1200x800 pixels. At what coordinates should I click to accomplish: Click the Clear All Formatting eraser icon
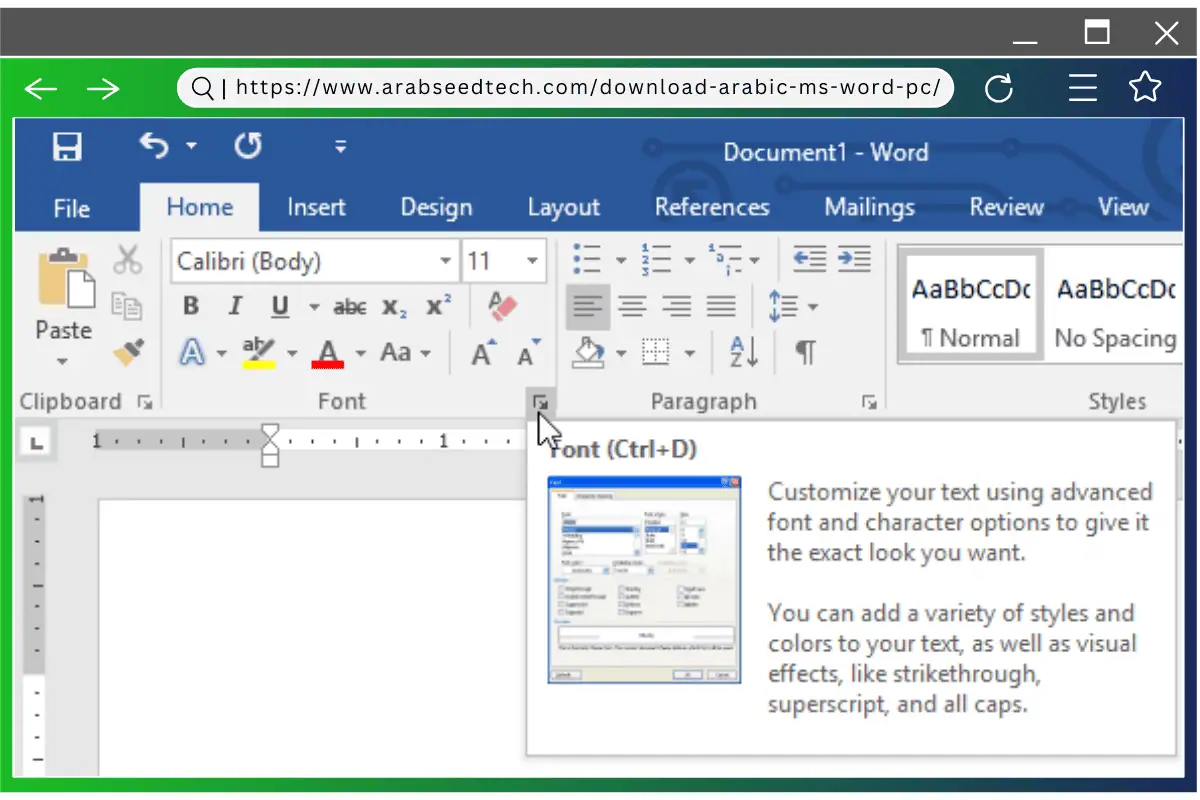point(501,306)
